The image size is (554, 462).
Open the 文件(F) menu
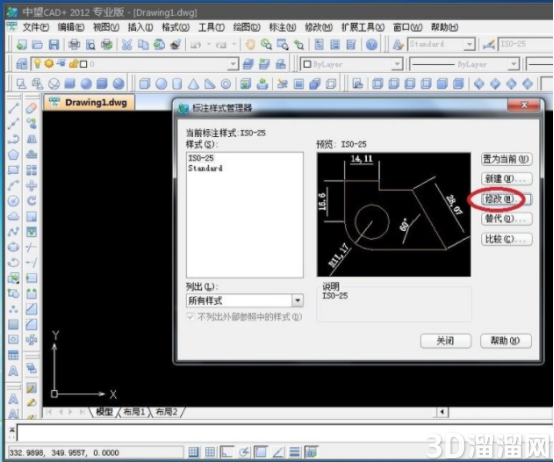(35, 27)
